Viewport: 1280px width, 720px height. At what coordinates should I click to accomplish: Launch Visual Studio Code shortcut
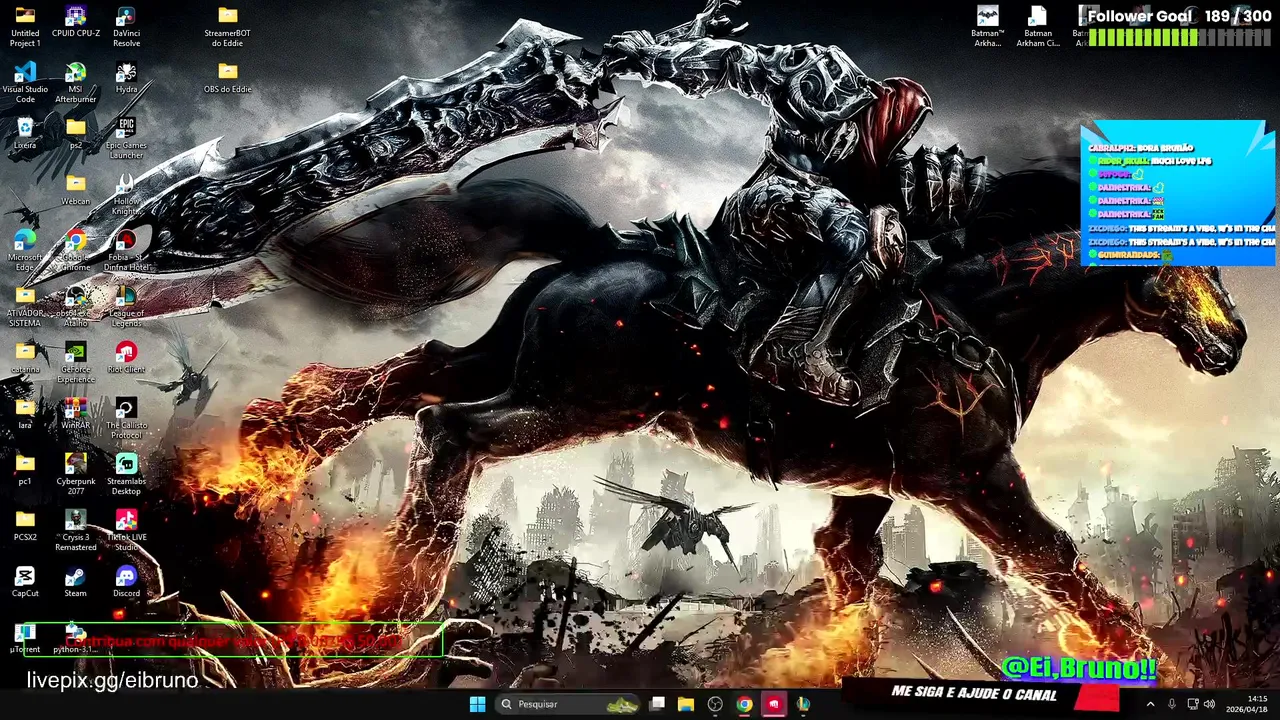pyautogui.click(x=25, y=82)
